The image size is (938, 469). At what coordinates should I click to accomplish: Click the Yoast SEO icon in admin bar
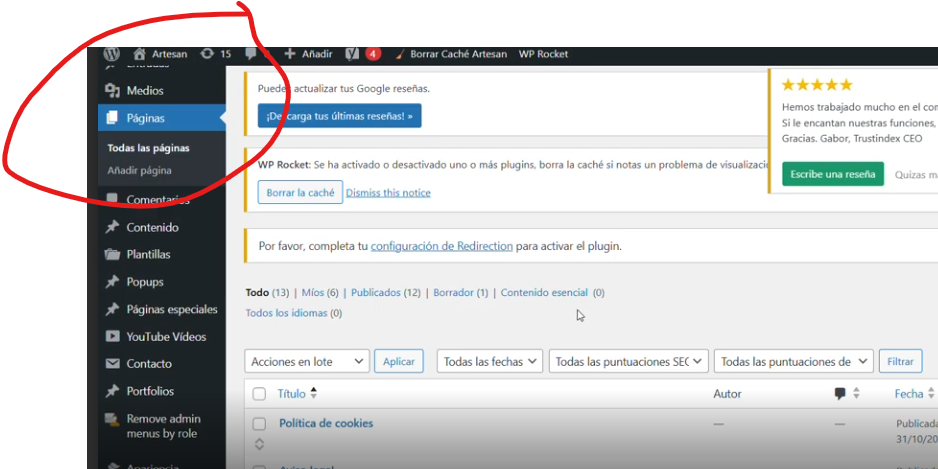pyautogui.click(x=353, y=54)
